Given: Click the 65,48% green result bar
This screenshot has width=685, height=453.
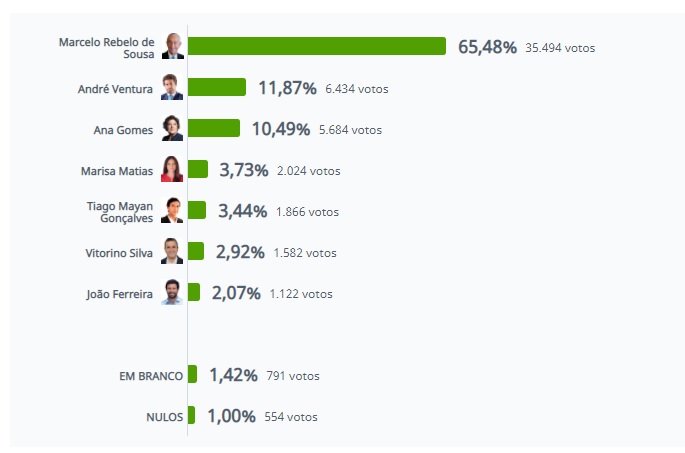Looking at the screenshot, I should [316, 46].
